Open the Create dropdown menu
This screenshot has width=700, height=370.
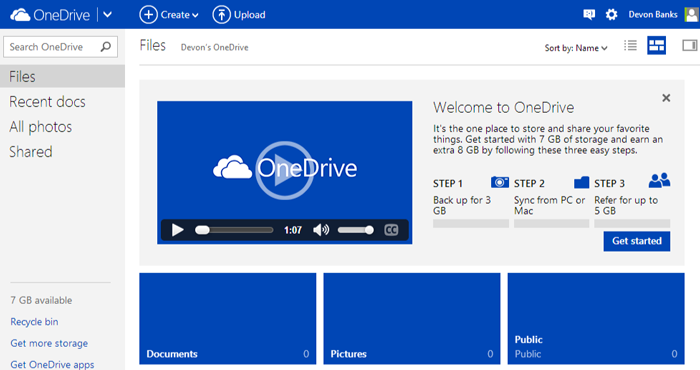(179, 15)
